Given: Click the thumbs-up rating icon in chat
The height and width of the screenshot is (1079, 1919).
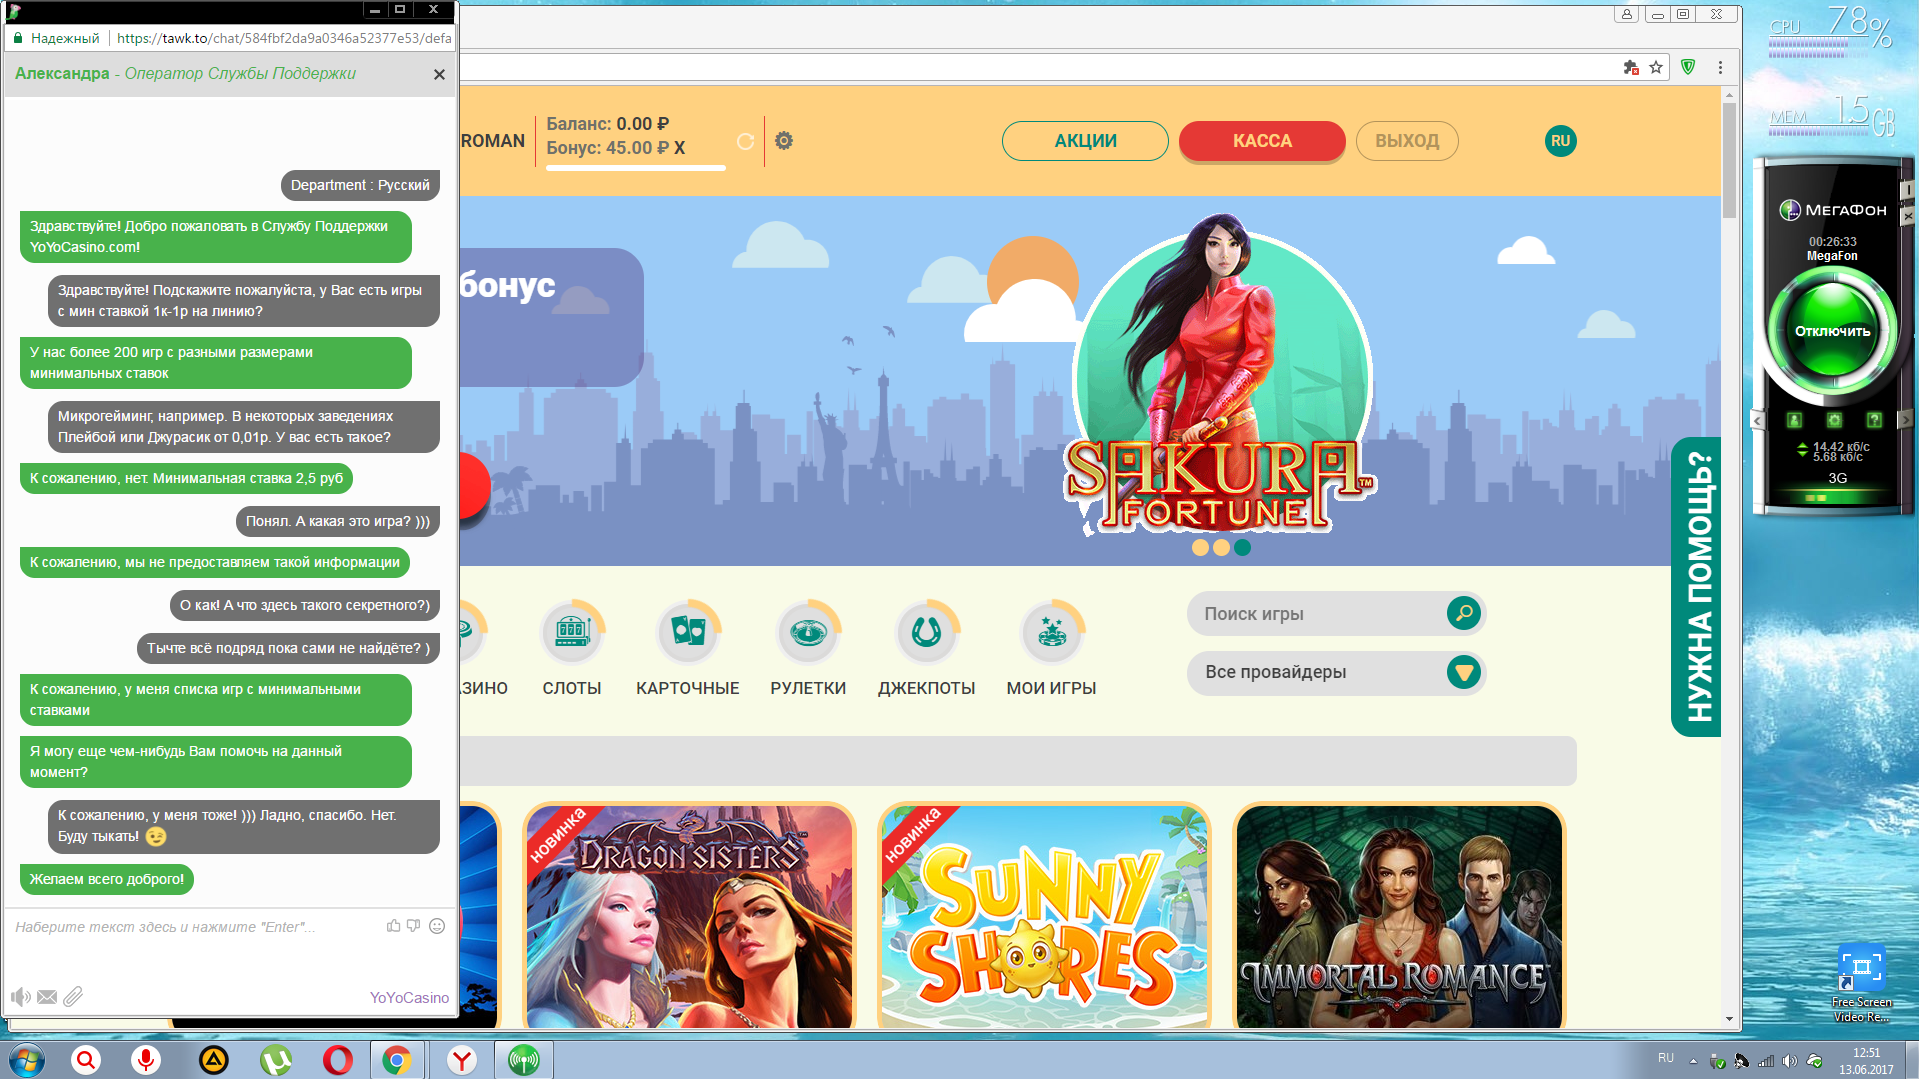Looking at the screenshot, I should click(x=394, y=926).
